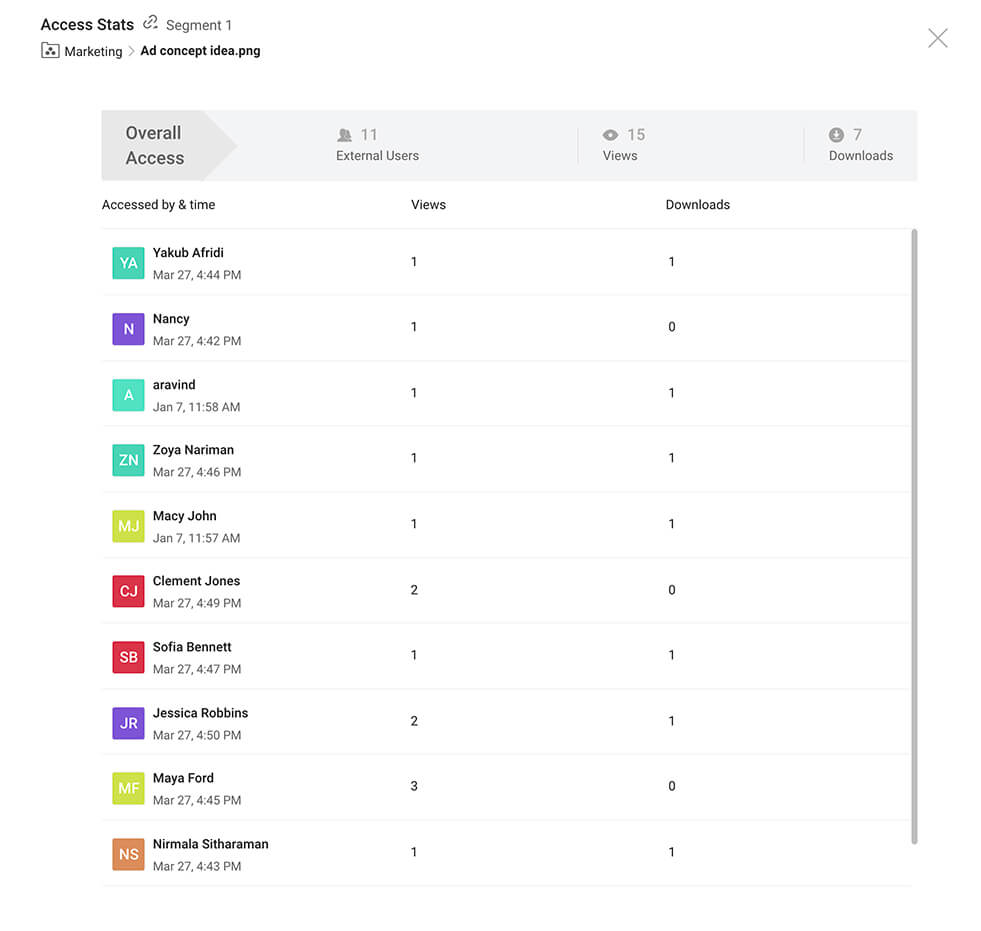Click the download icon next to 7

[836, 135]
